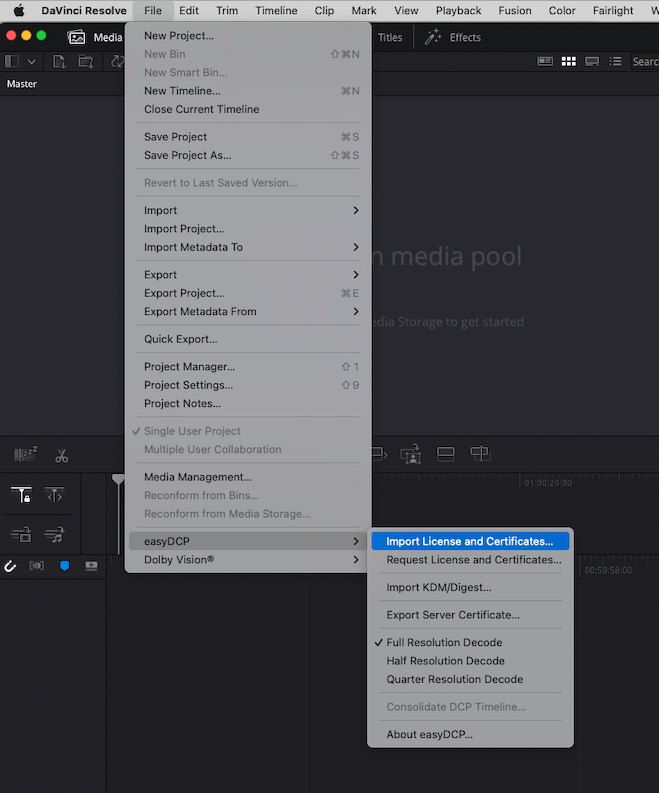Open the Playback menu
Viewport: 659px width, 793px height.
point(458,11)
